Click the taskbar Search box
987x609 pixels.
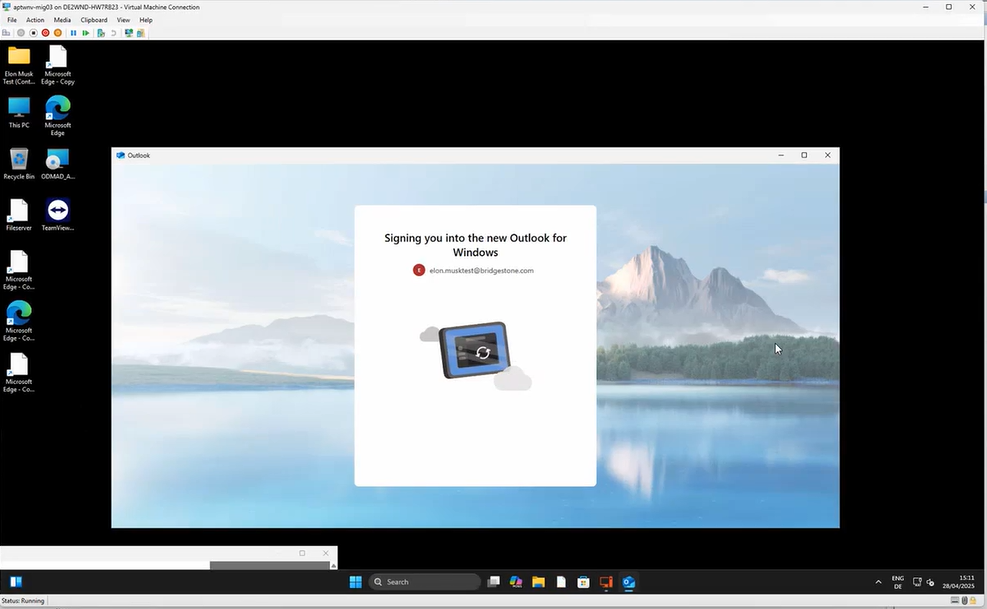pos(424,582)
